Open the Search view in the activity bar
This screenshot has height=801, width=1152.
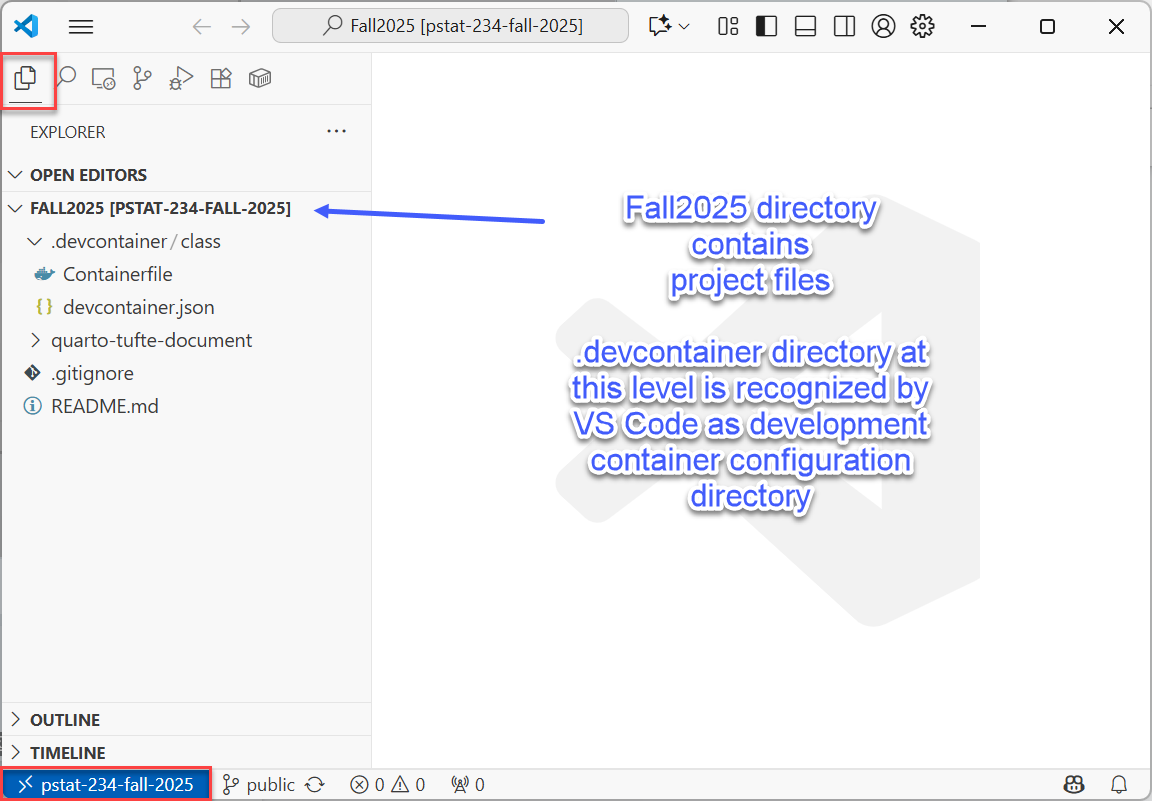coord(65,78)
